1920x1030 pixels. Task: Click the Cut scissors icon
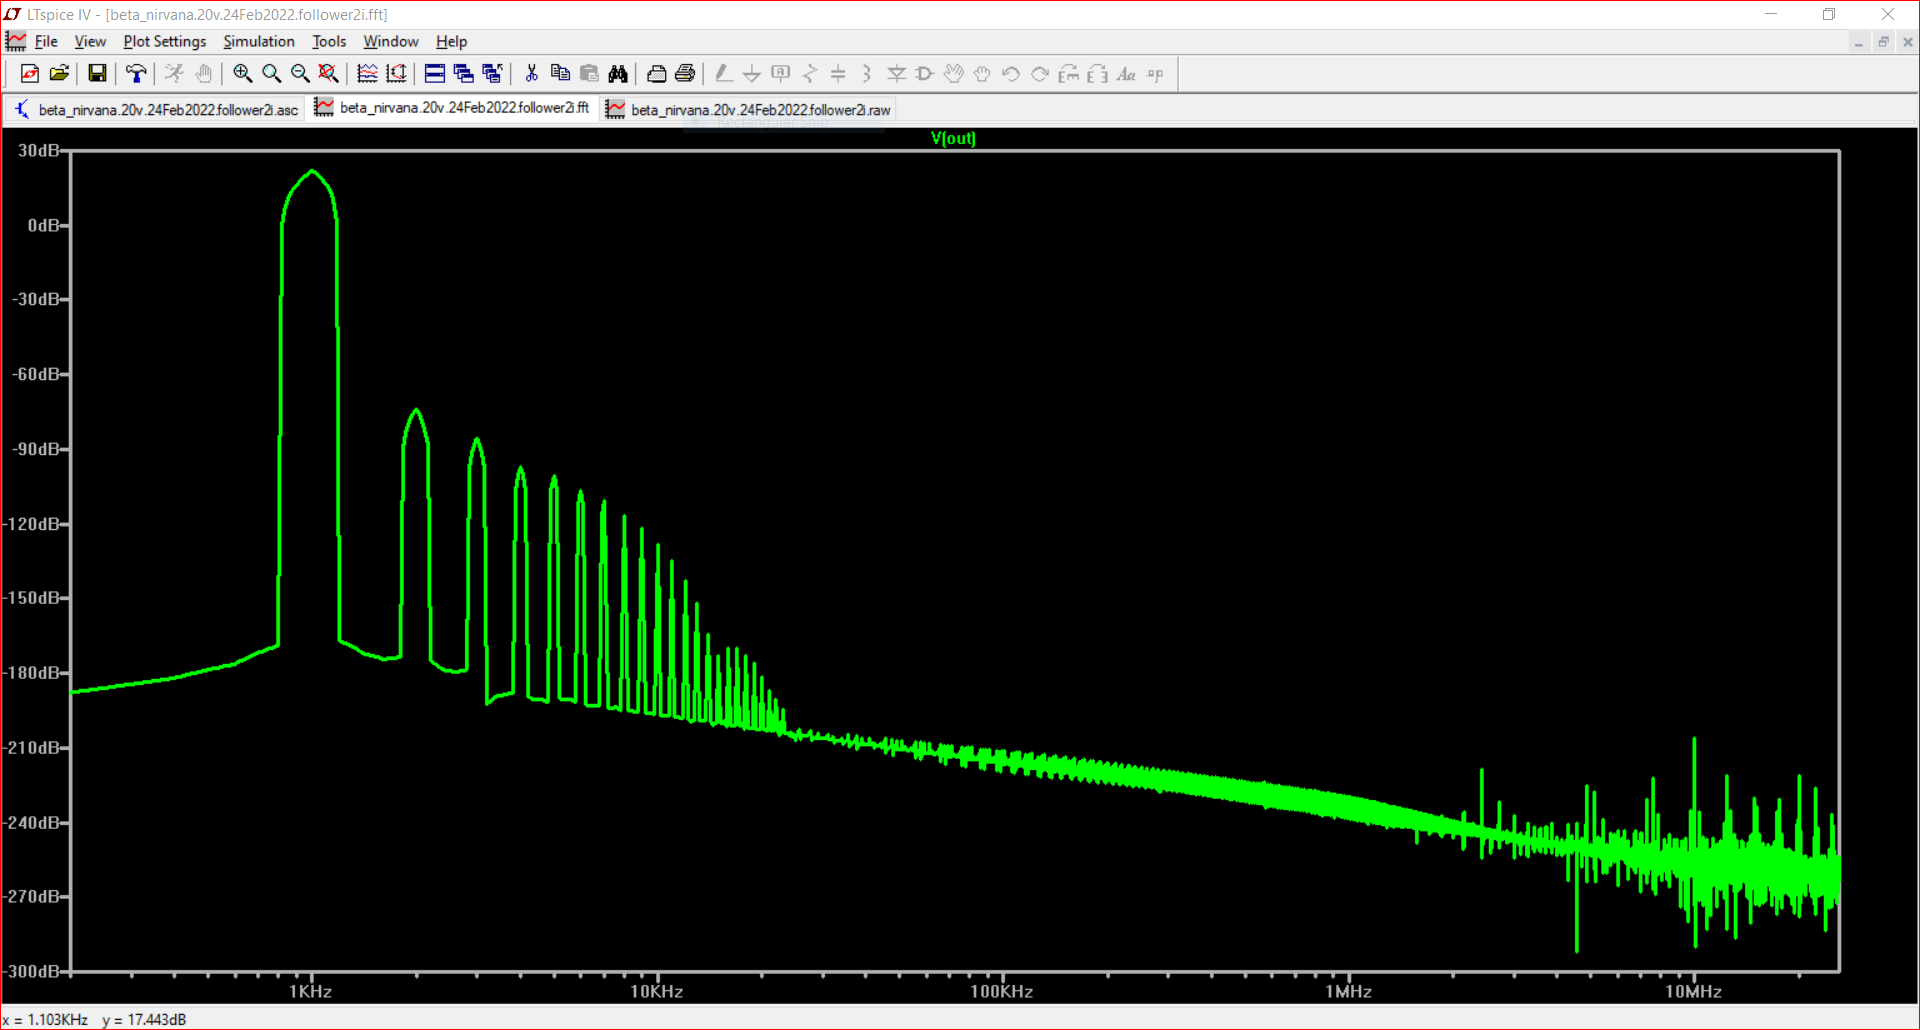tap(531, 73)
